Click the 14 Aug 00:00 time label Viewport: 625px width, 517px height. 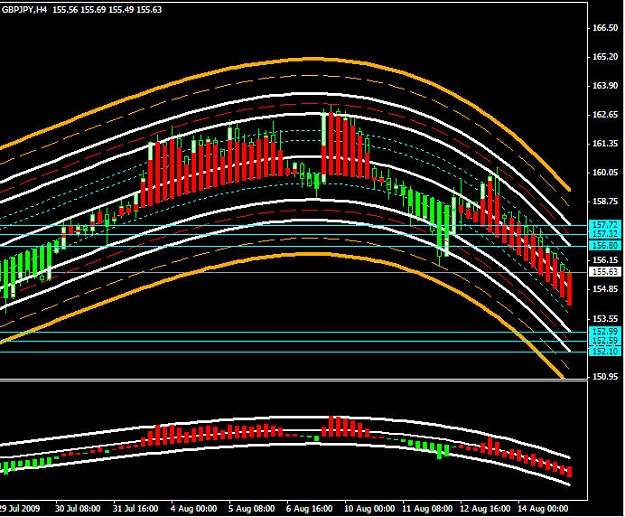543,509
